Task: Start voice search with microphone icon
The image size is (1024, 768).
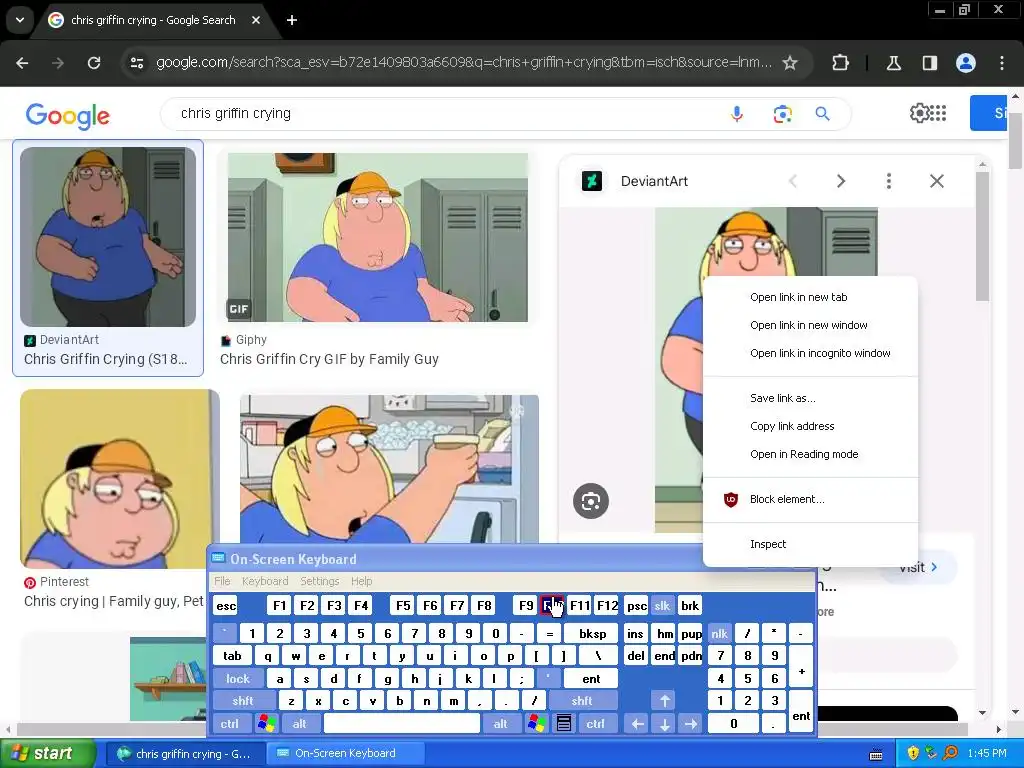Action: [737, 114]
